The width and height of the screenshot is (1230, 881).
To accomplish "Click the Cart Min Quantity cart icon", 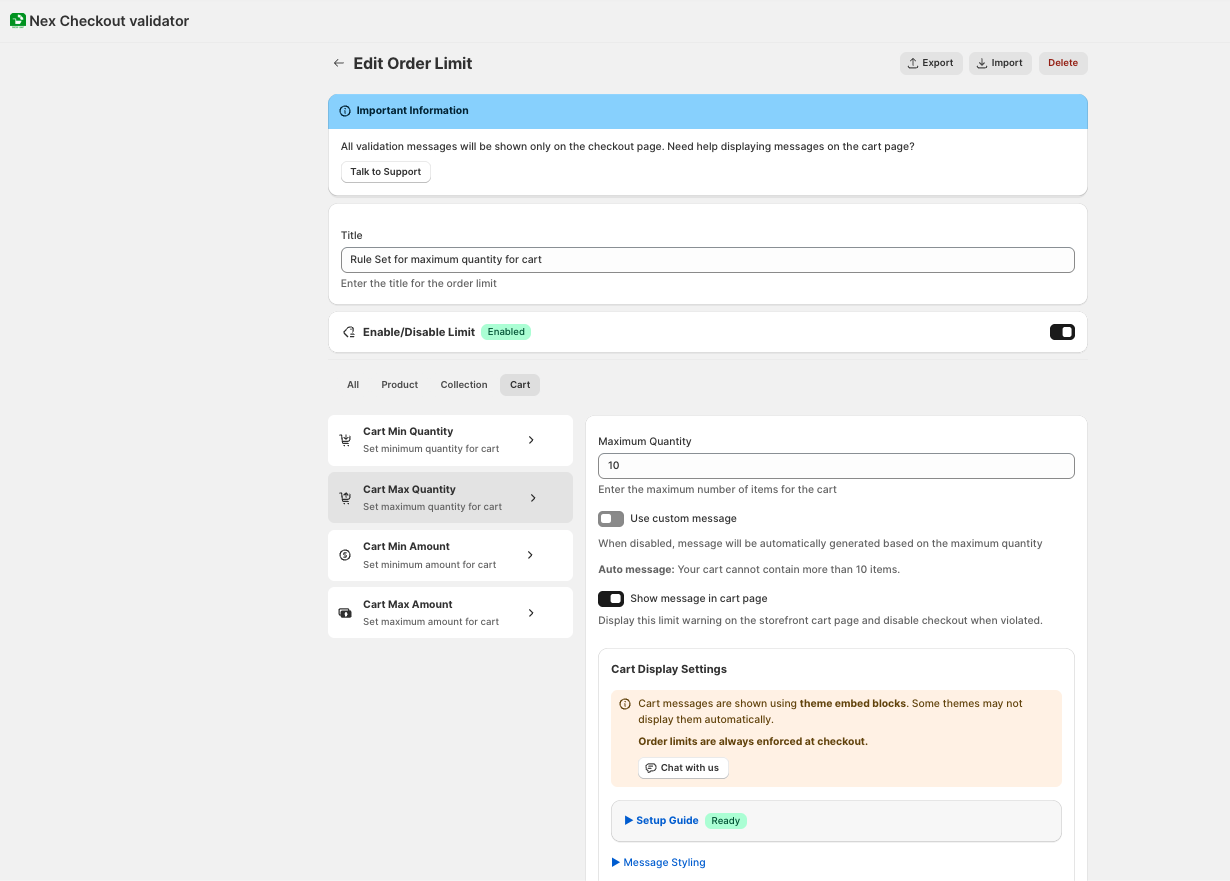I will (345, 440).
